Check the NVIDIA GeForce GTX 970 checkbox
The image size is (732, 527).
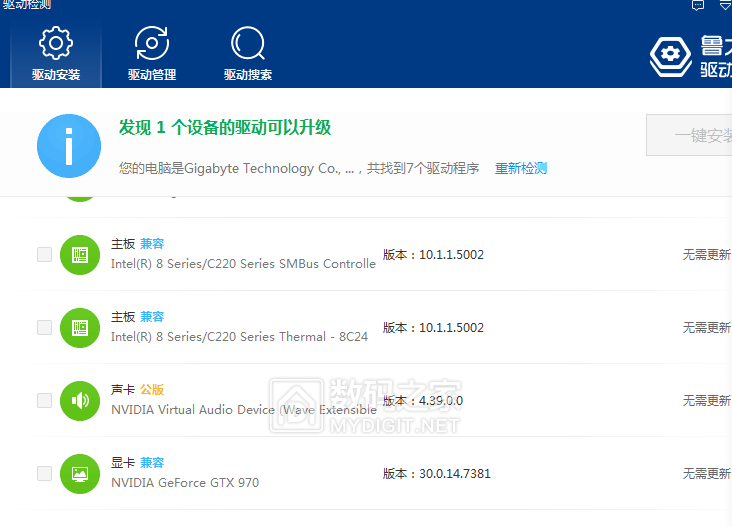[44, 473]
